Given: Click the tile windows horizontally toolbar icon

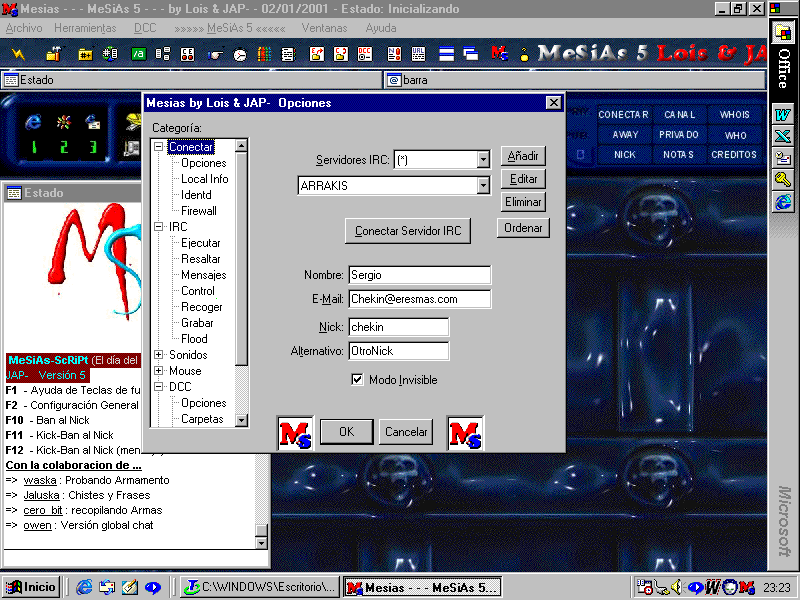Looking at the screenshot, I should click(x=446, y=54).
